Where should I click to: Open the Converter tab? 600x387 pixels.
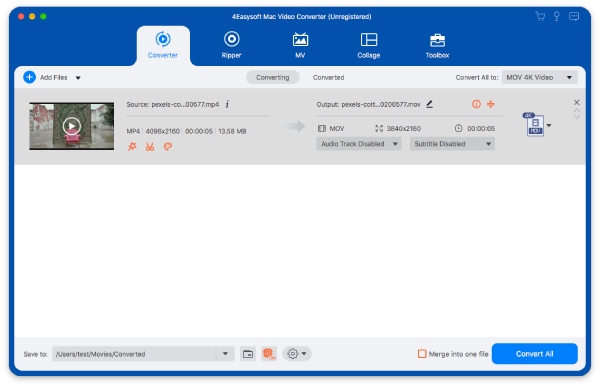click(163, 46)
